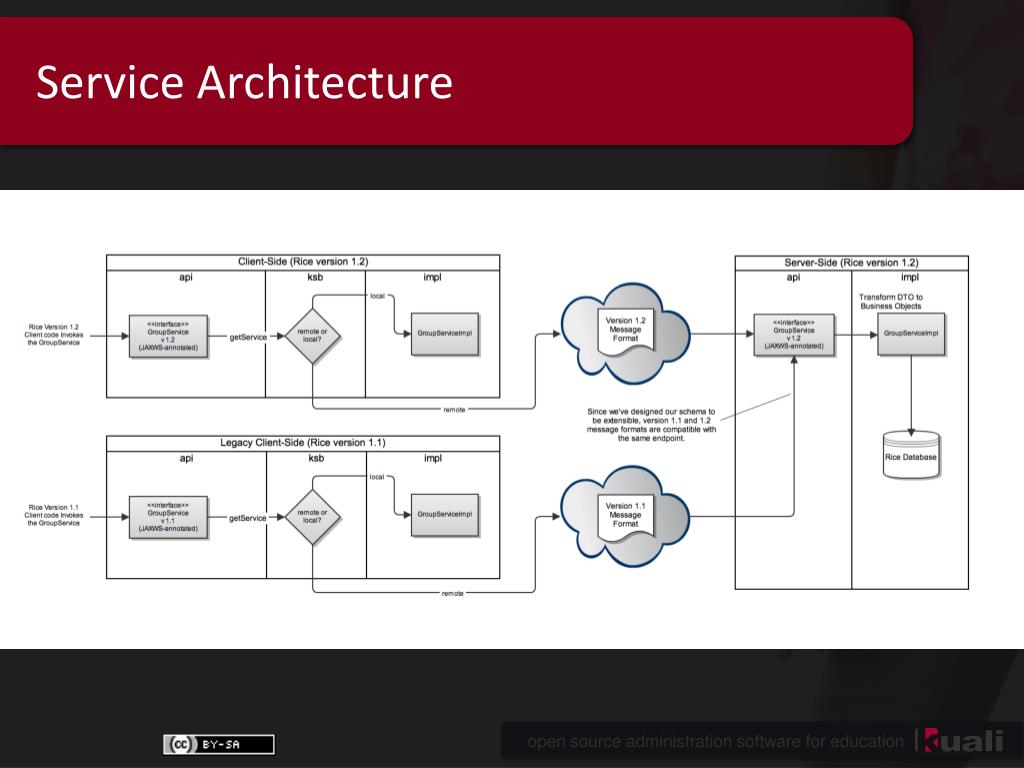Image resolution: width=1024 pixels, height=768 pixels.
Task: Click the impl label in Server-Side
Action: 910,278
